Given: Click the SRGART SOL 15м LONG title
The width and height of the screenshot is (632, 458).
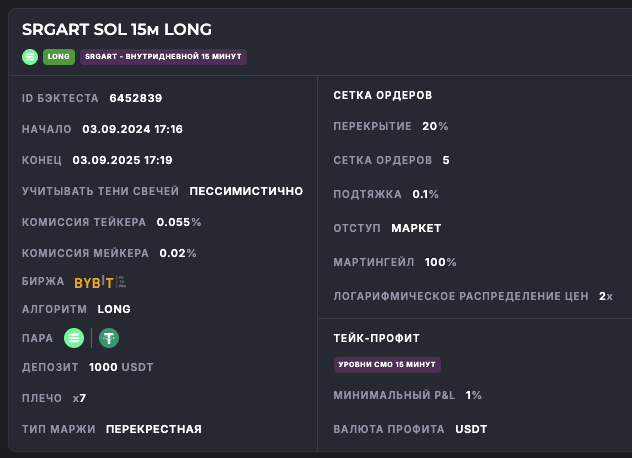Looking at the screenshot, I should 116,30.
